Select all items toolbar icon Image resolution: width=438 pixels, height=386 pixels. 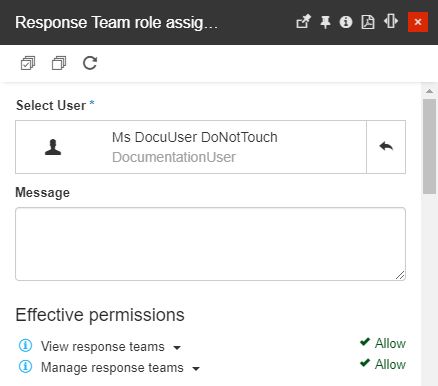tap(28, 63)
